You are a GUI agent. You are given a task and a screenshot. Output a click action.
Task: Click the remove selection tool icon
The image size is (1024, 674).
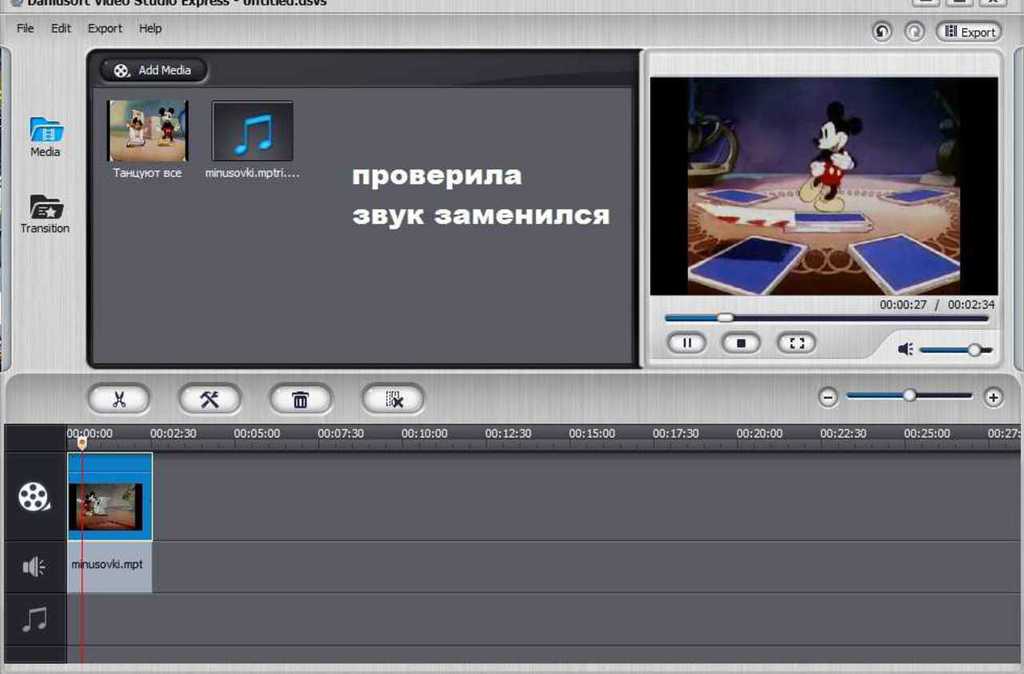pyautogui.click(x=393, y=399)
